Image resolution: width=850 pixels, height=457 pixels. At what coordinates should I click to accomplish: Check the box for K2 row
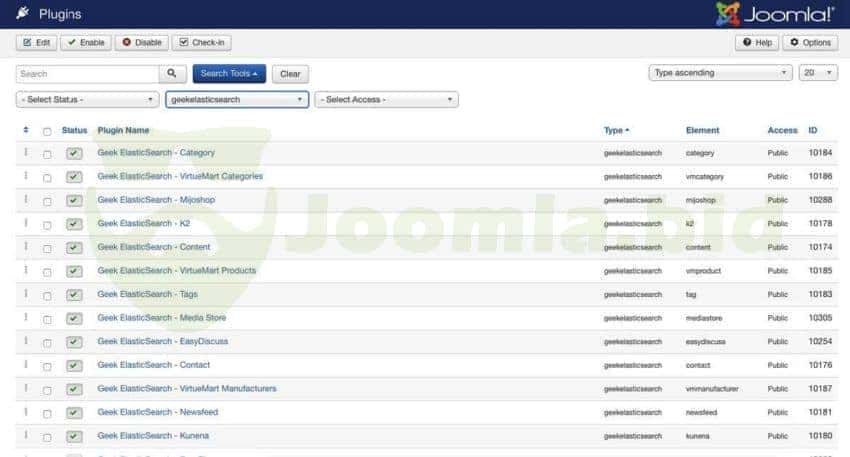pos(47,225)
